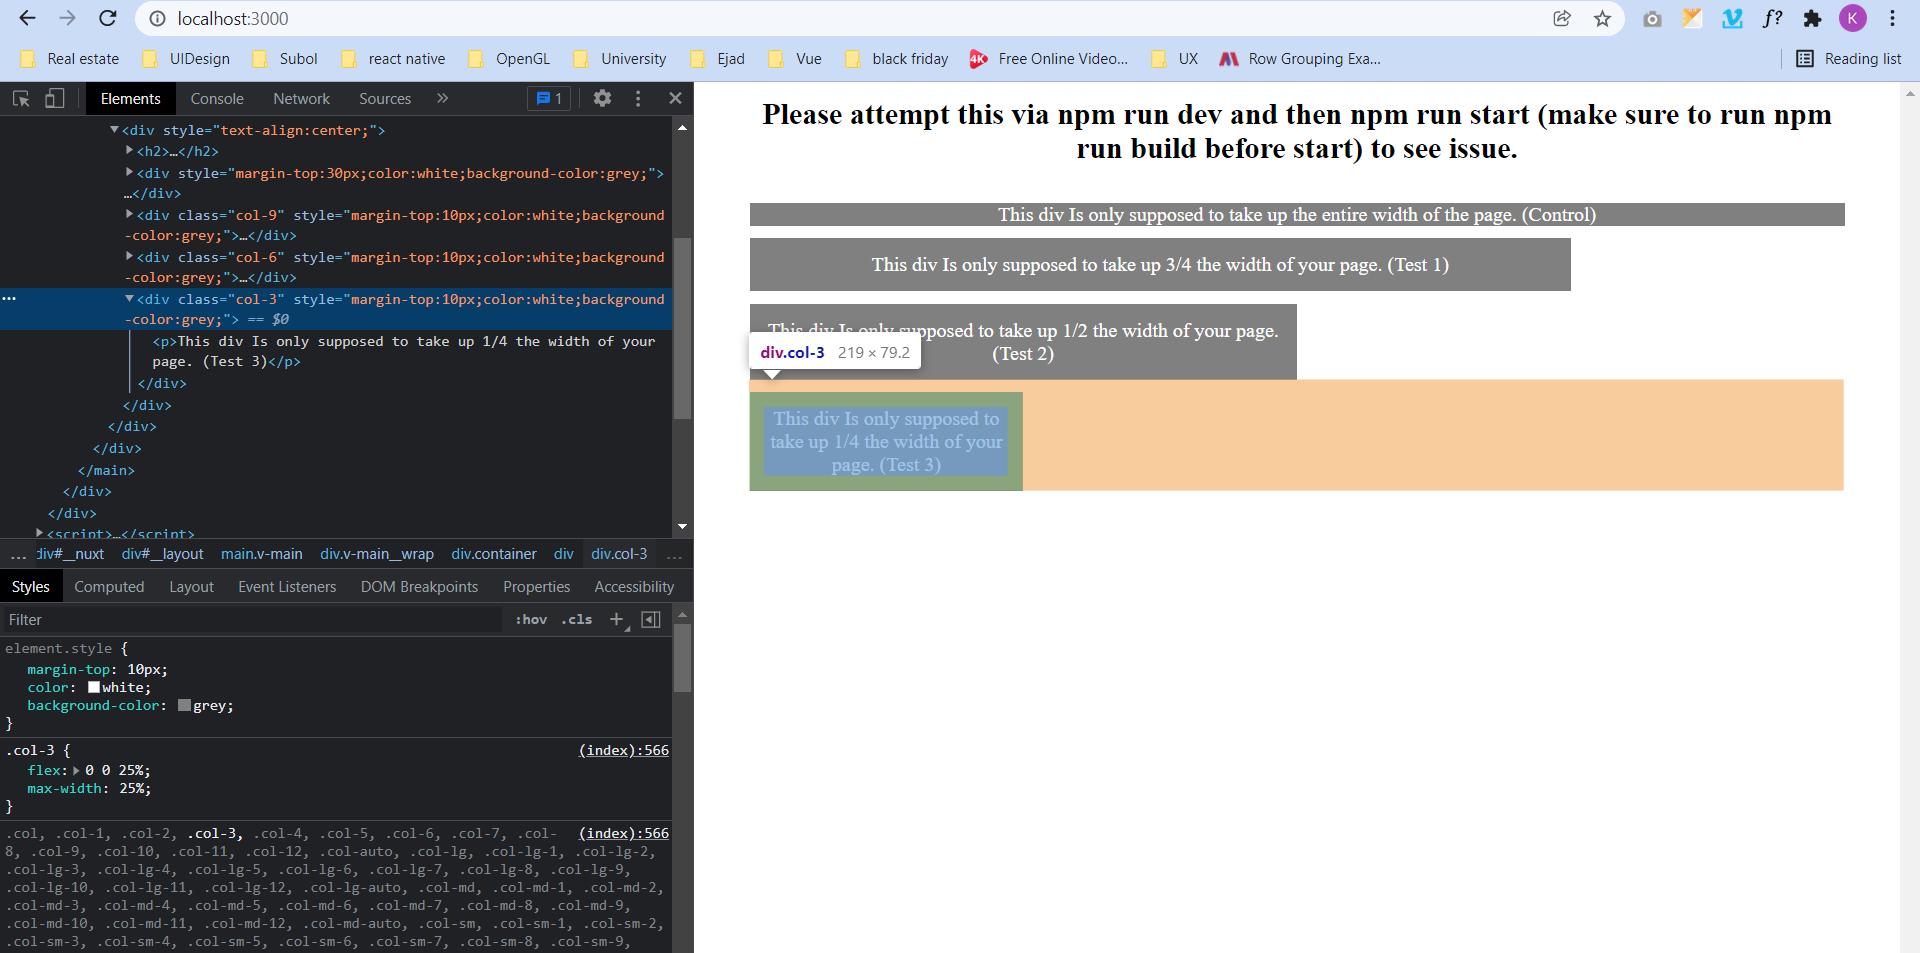Expand the h2 element node

128,151
